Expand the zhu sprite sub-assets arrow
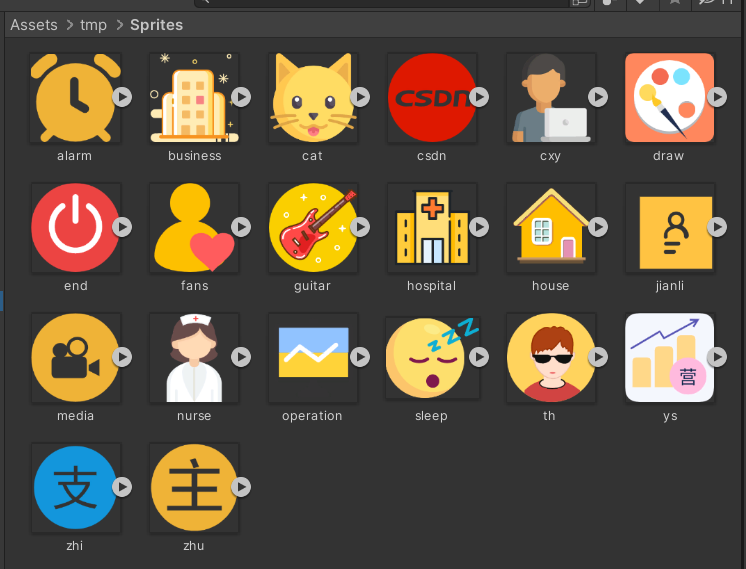 (x=241, y=487)
